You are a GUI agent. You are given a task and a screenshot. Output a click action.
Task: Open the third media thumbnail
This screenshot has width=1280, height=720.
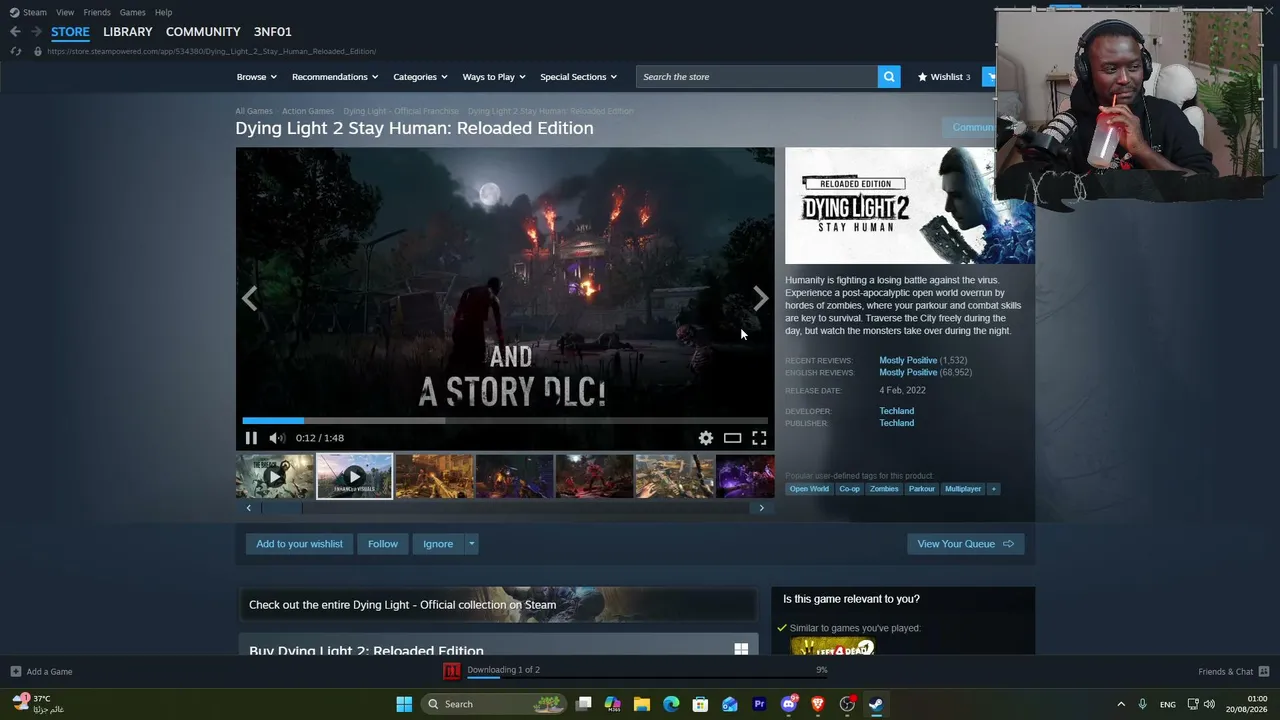(435, 477)
